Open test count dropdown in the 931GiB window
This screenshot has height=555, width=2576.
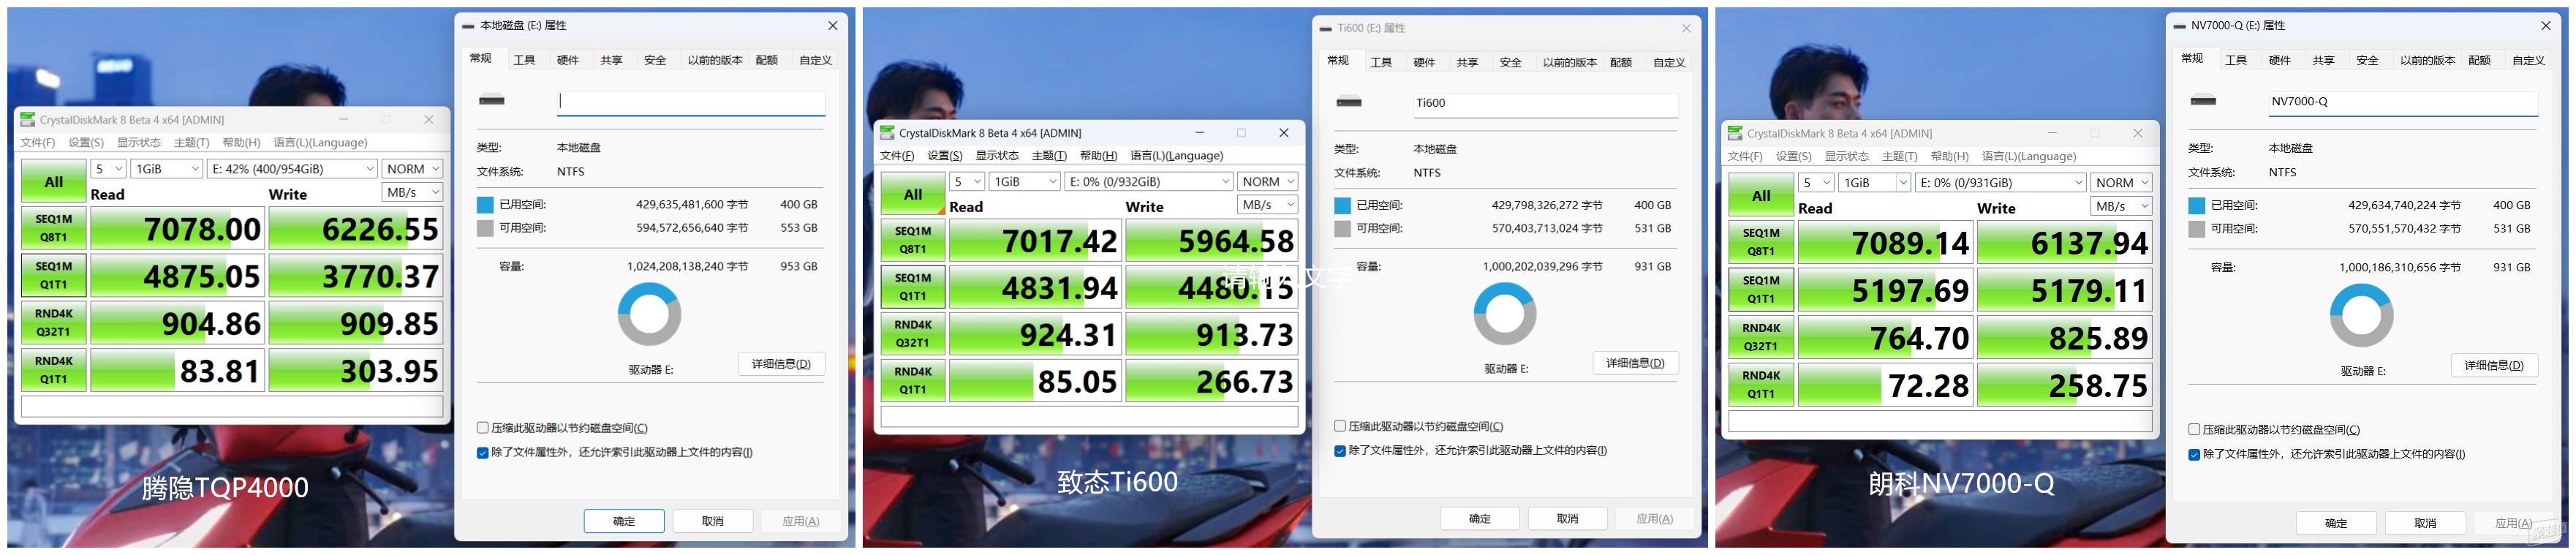(1816, 183)
